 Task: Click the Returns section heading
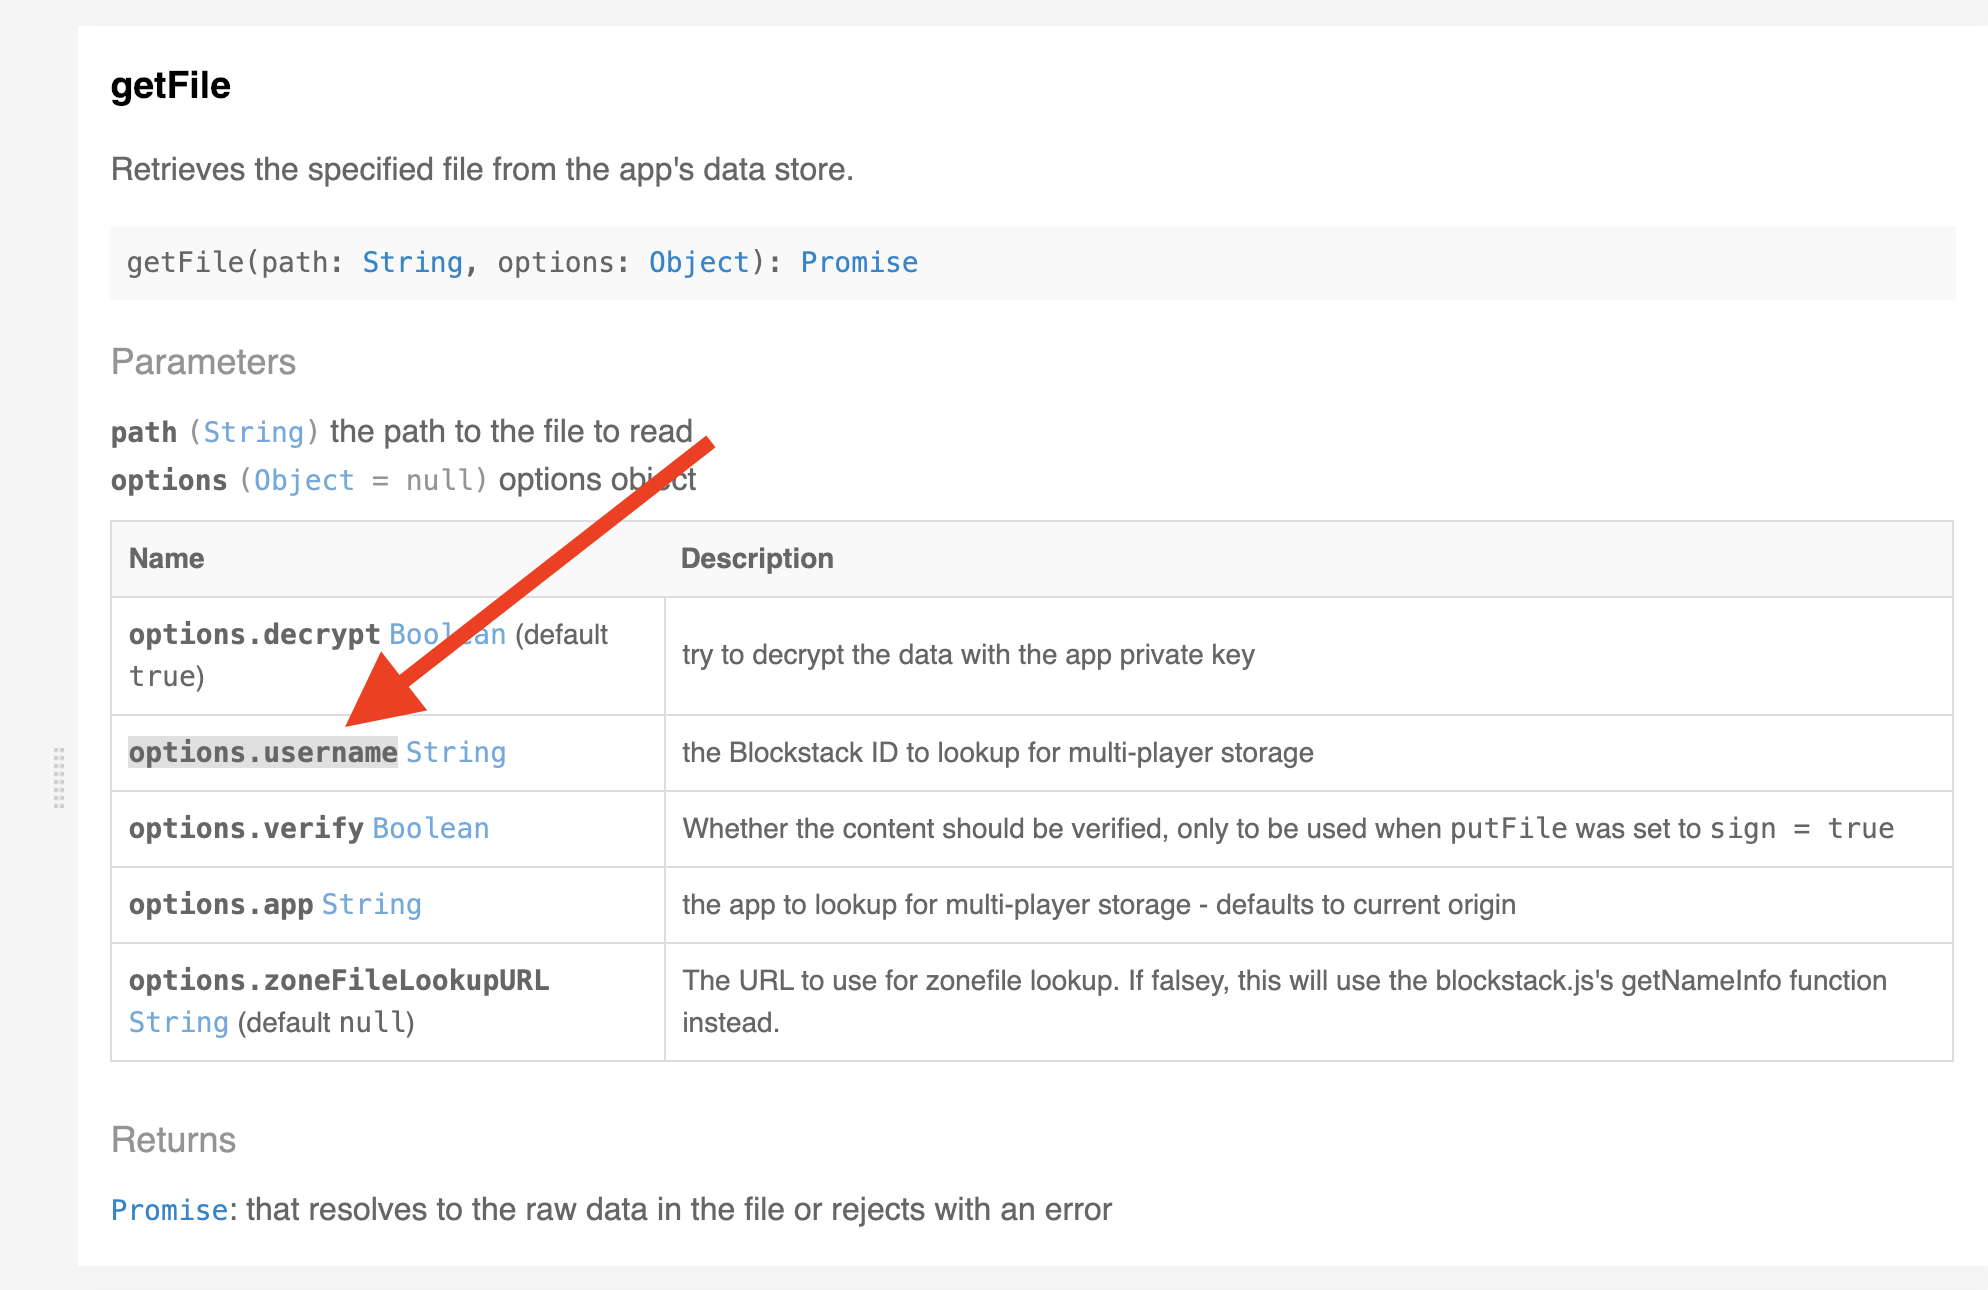click(x=172, y=1139)
